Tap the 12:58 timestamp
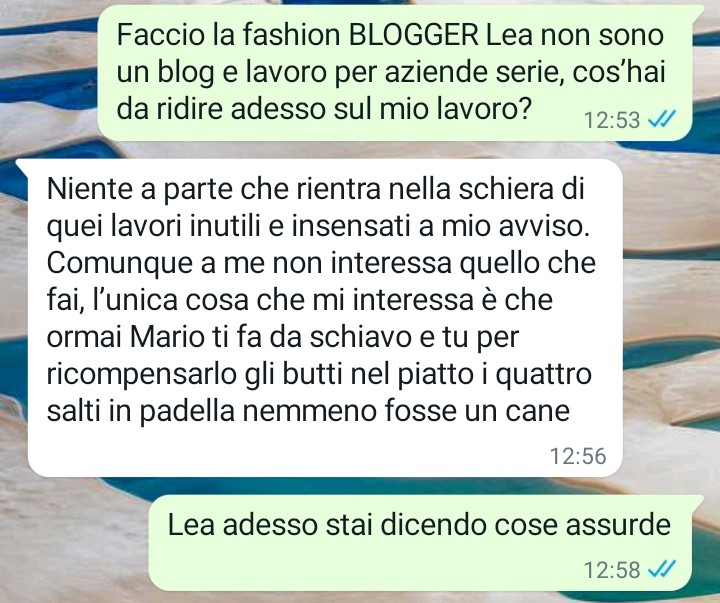The image size is (720, 603). [x=612, y=570]
